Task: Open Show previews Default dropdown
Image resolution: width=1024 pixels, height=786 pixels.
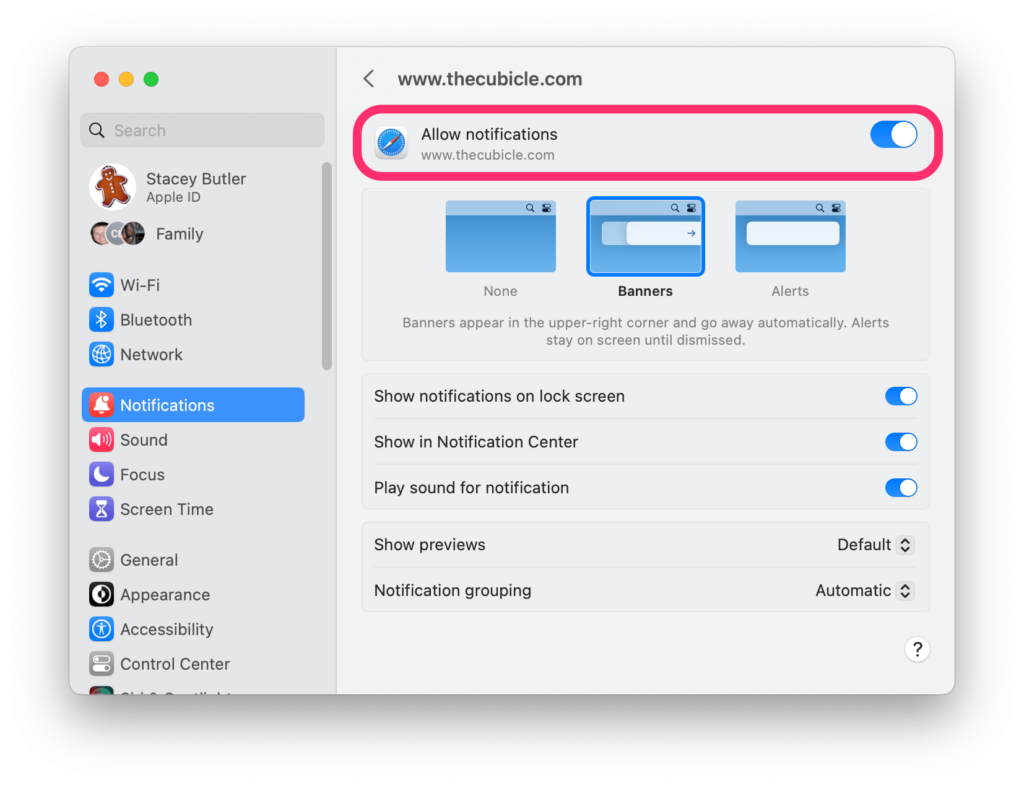Action: [875, 545]
